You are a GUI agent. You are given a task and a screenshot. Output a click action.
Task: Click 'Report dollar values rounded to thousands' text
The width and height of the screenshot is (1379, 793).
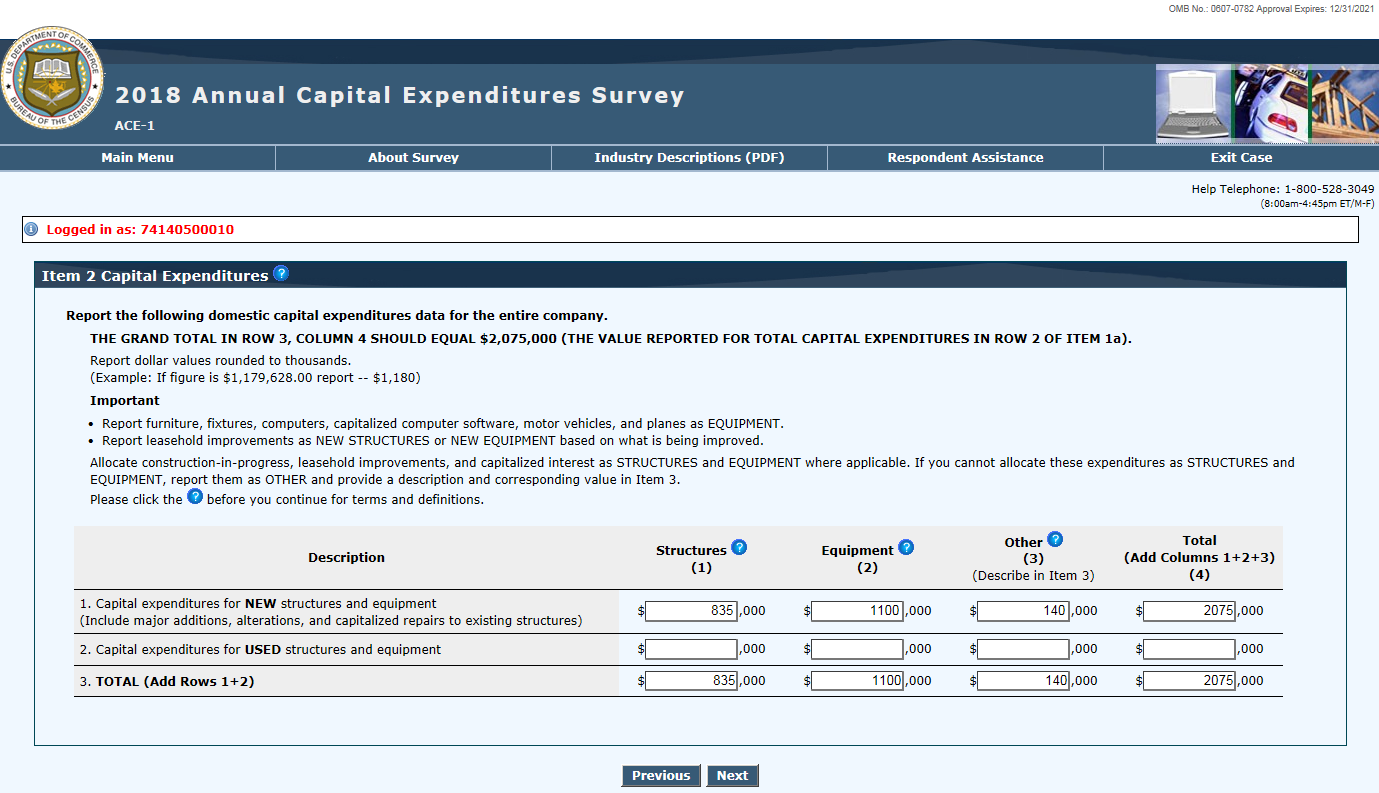click(x=221, y=360)
